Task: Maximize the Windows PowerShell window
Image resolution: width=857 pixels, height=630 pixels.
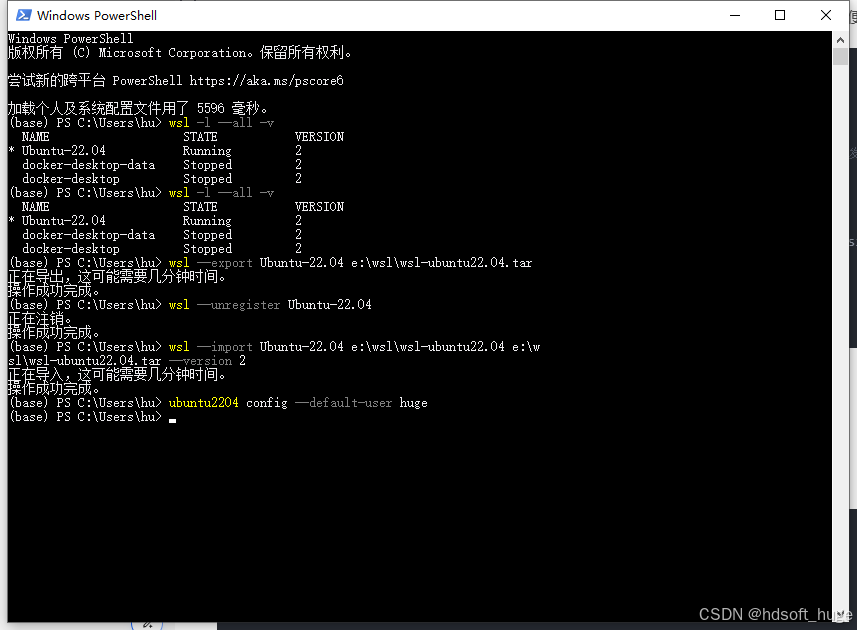Action: 780,15
